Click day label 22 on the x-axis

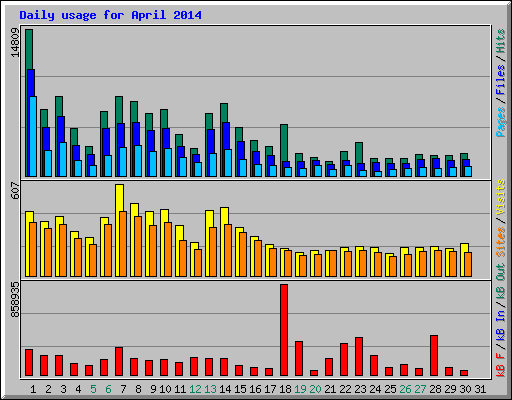tap(345, 389)
